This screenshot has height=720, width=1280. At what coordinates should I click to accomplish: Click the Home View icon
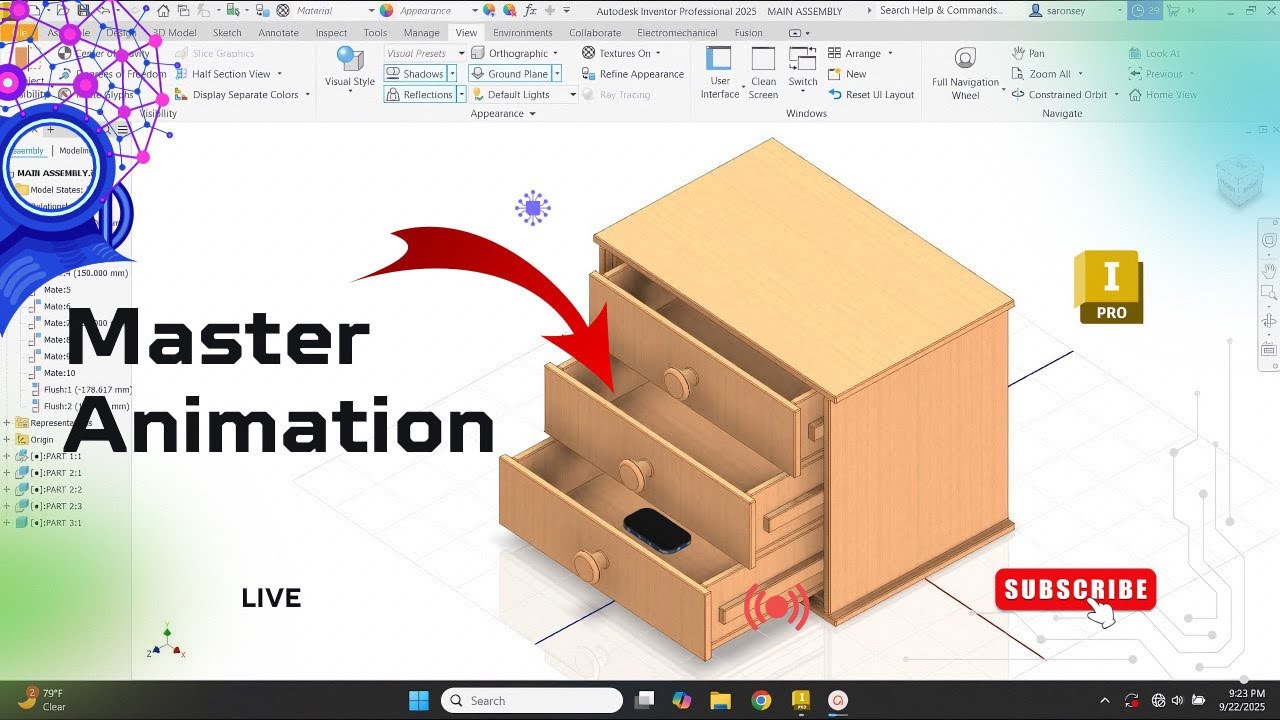(x=1135, y=95)
